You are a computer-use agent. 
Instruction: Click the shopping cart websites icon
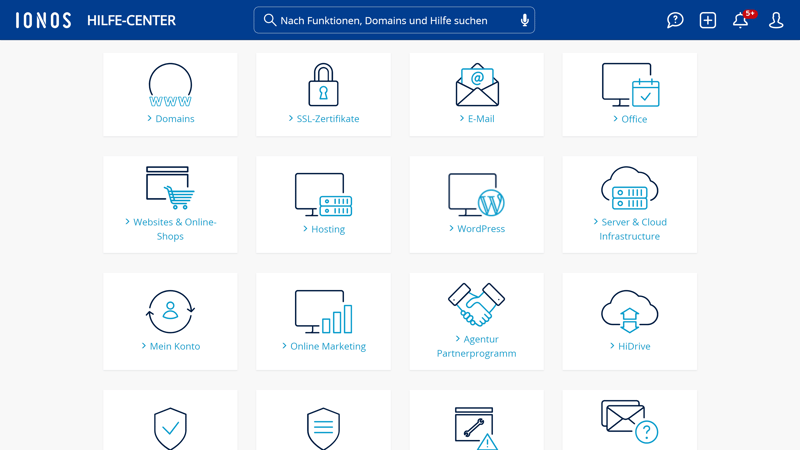(170, 188)
